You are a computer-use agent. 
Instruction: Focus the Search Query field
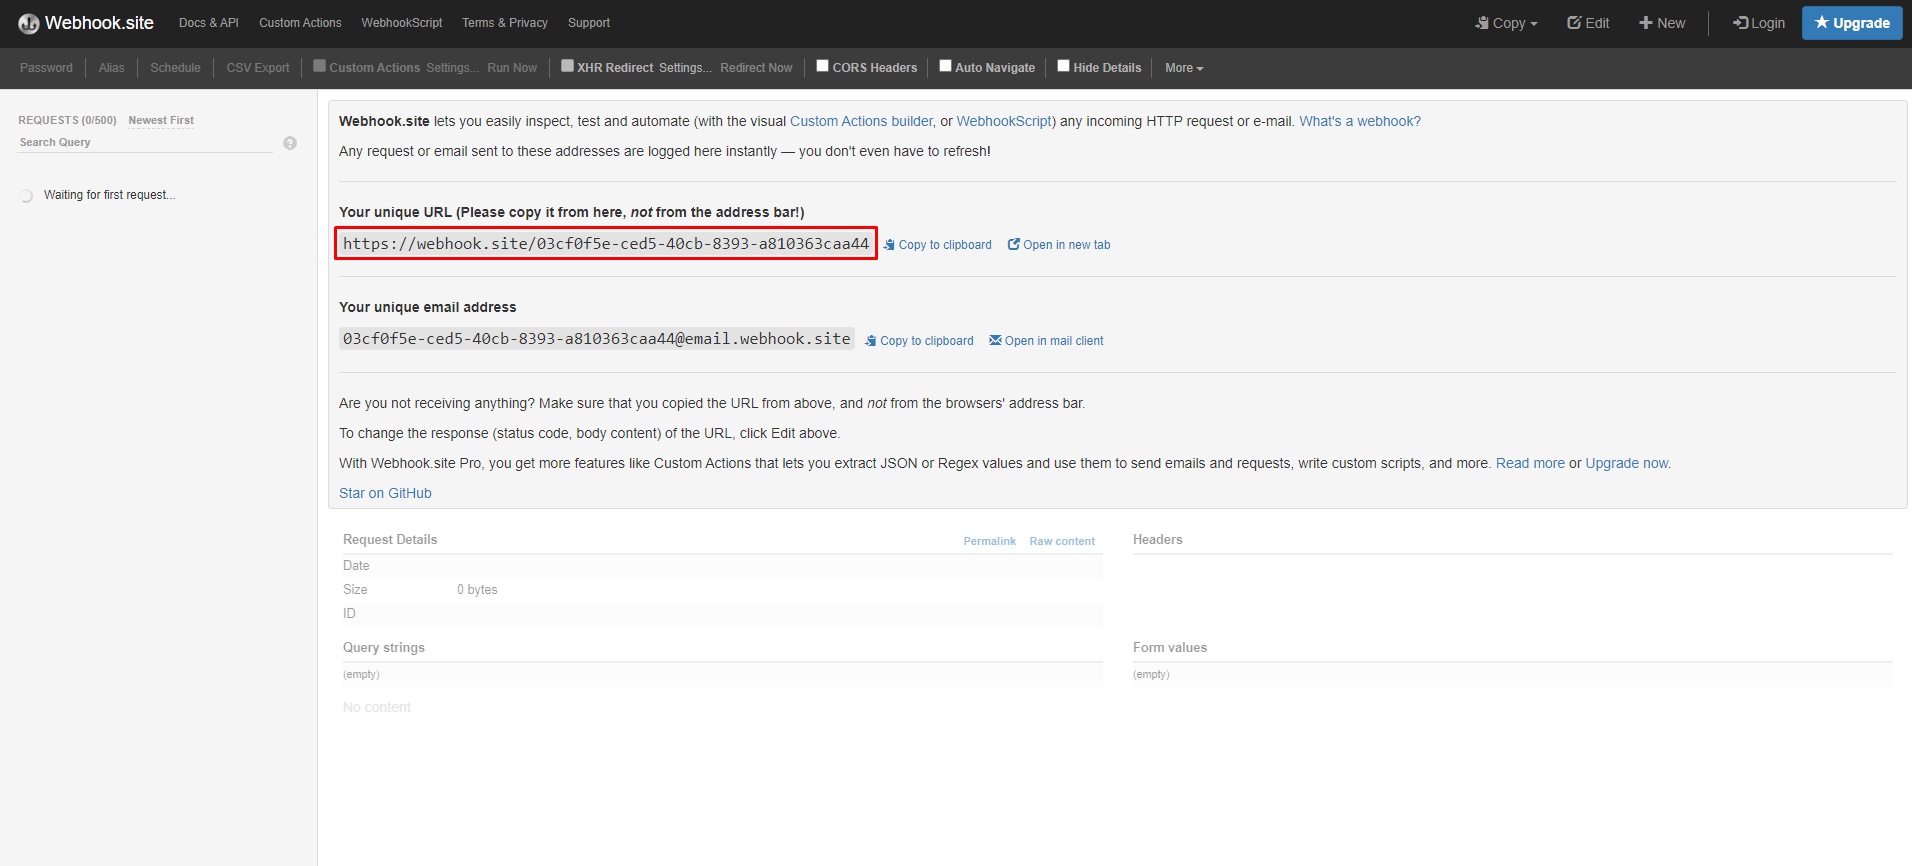coord(146,142)
